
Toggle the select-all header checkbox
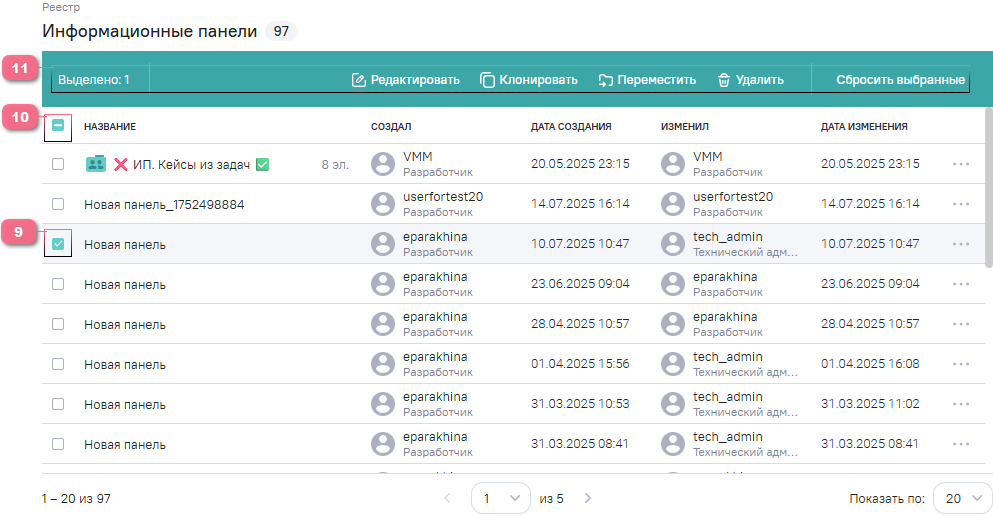58,127
